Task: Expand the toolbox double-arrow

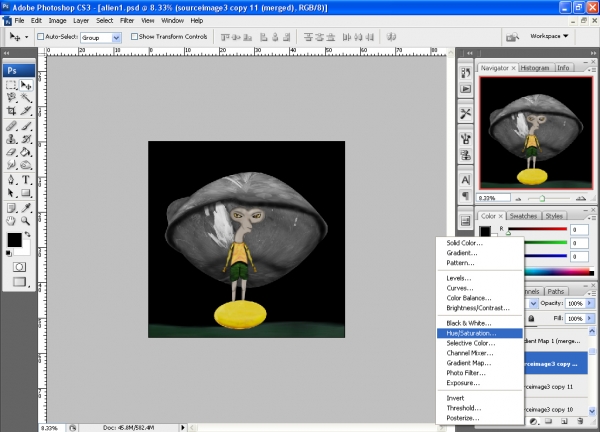Action: click(x=7, y=53)
